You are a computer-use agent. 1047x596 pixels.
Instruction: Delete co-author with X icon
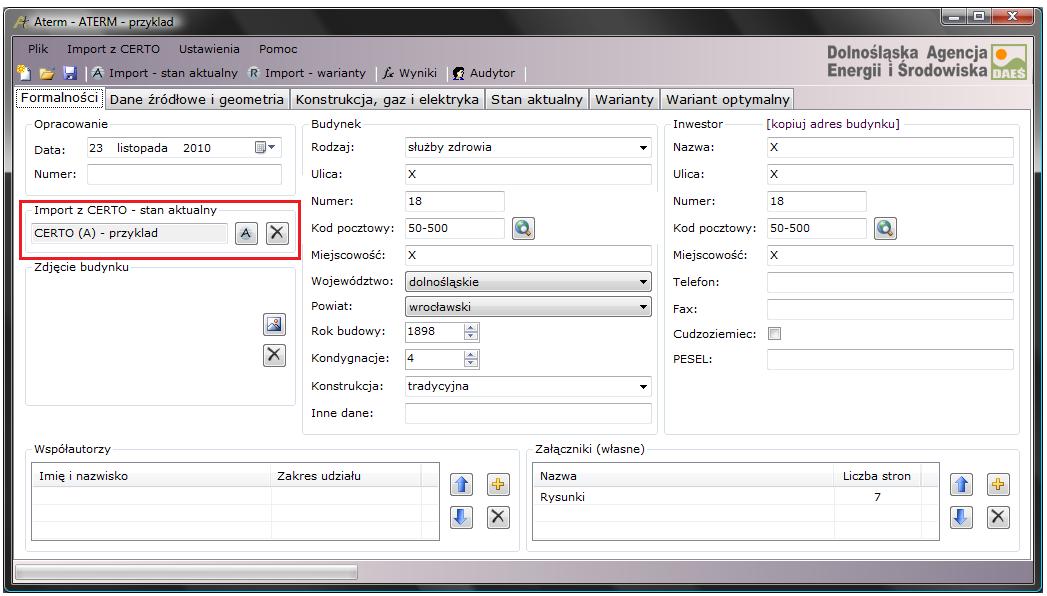(x=498, y=517)
